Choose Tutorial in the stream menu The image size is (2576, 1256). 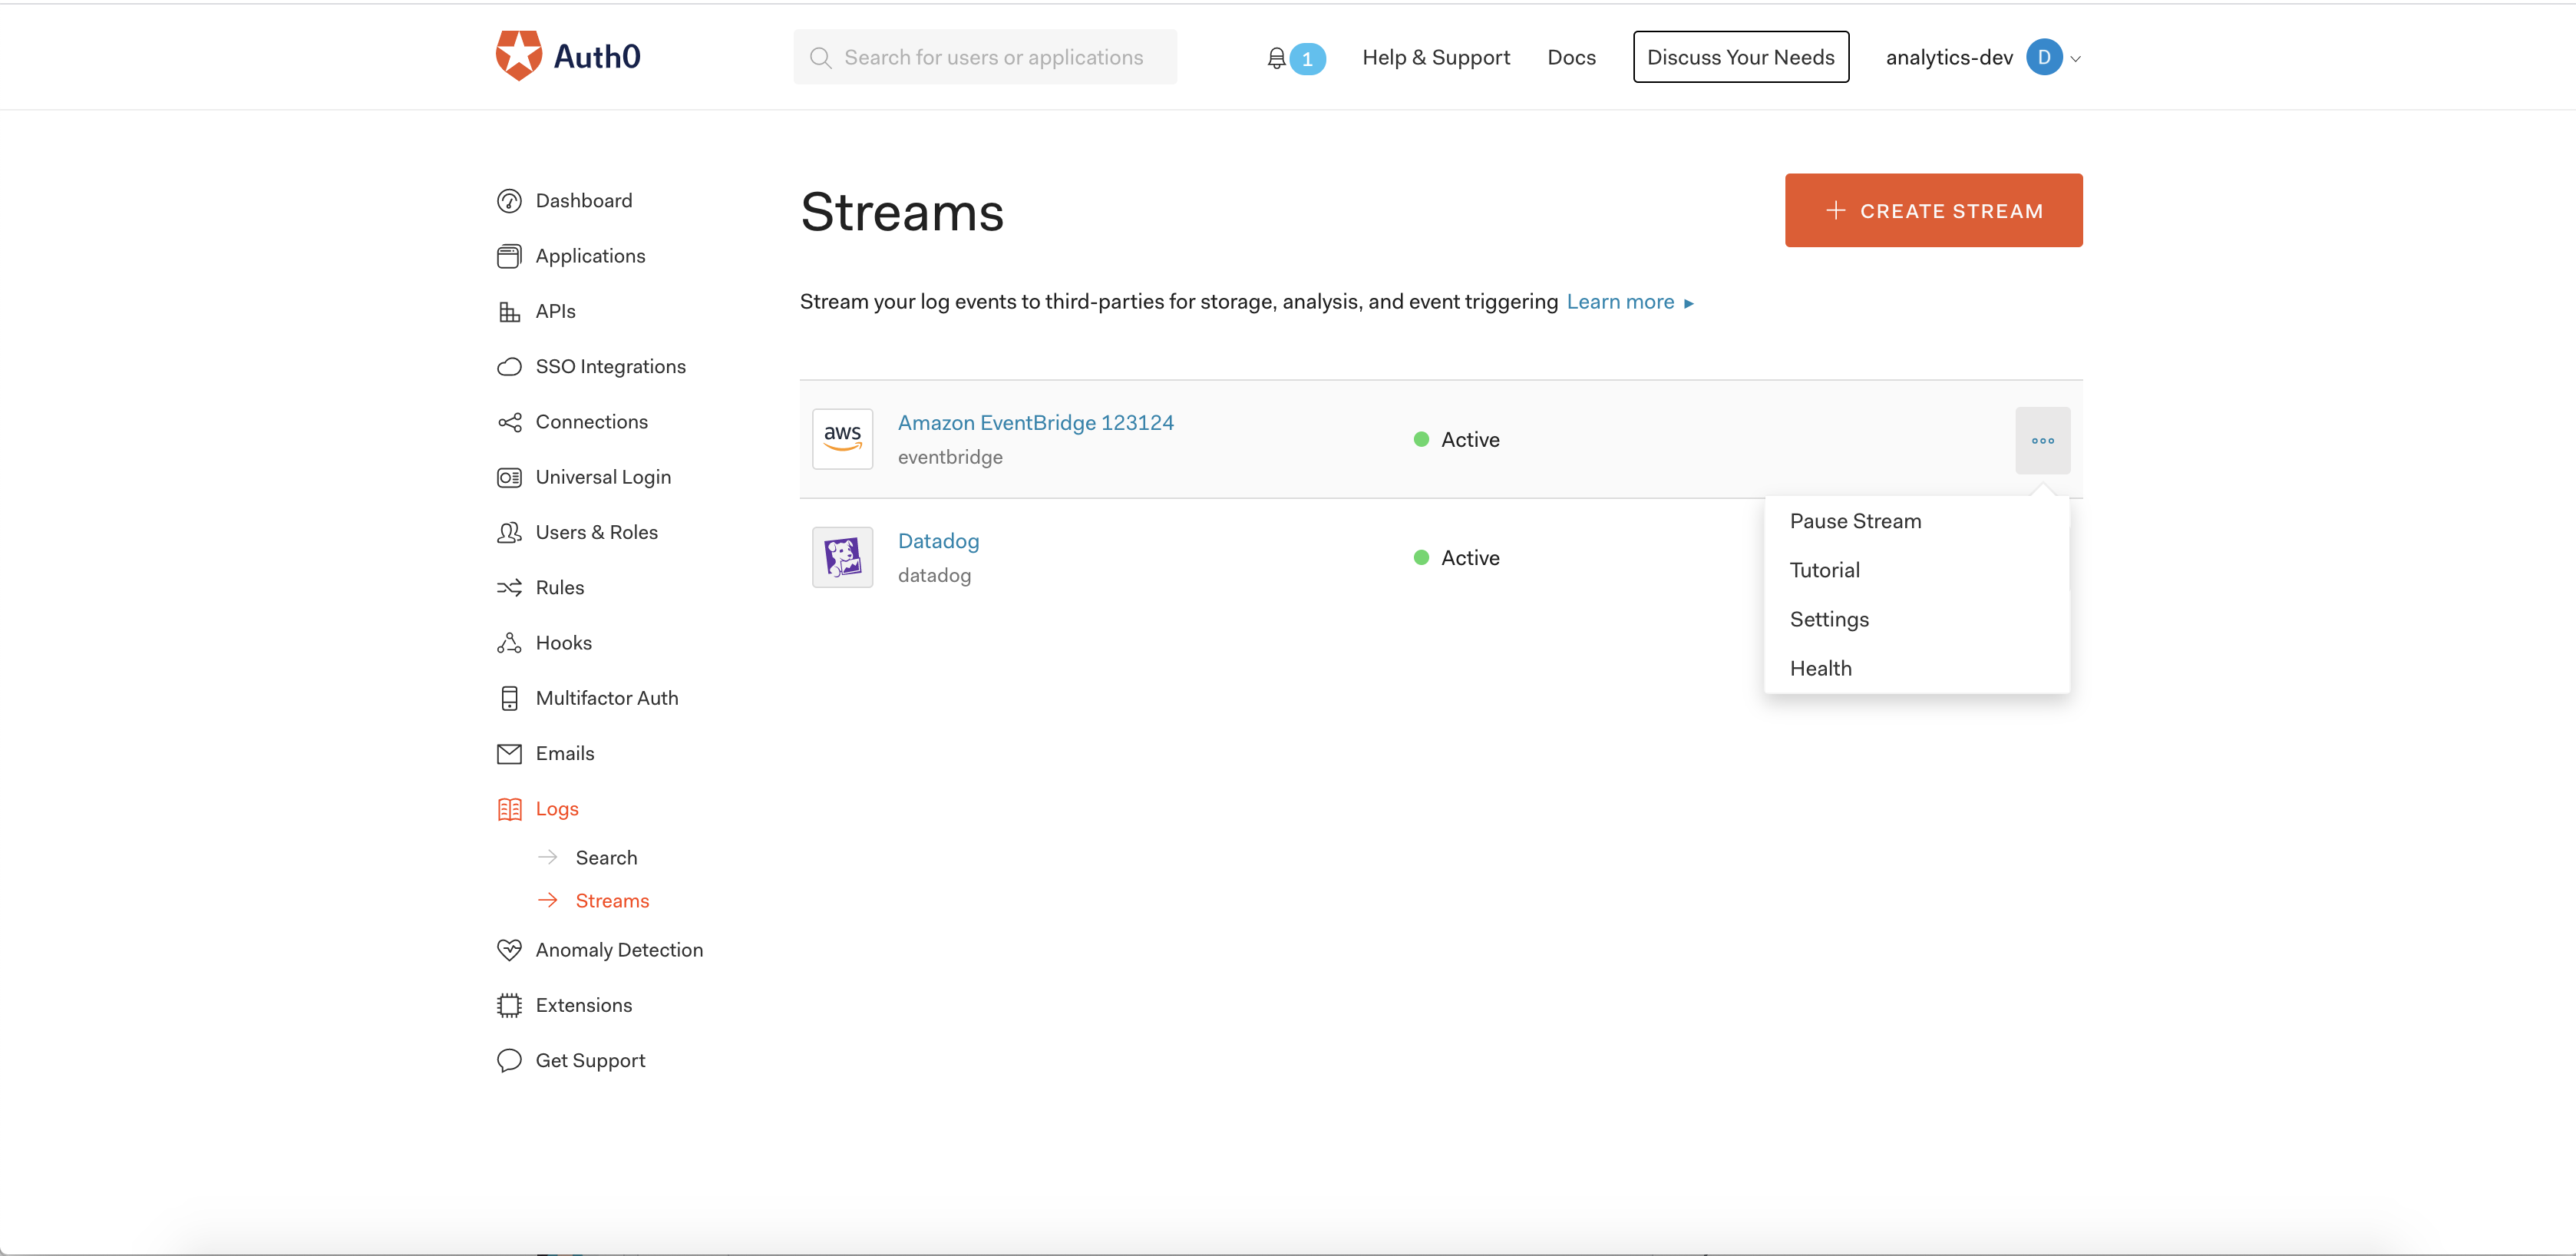[1824, 570]
